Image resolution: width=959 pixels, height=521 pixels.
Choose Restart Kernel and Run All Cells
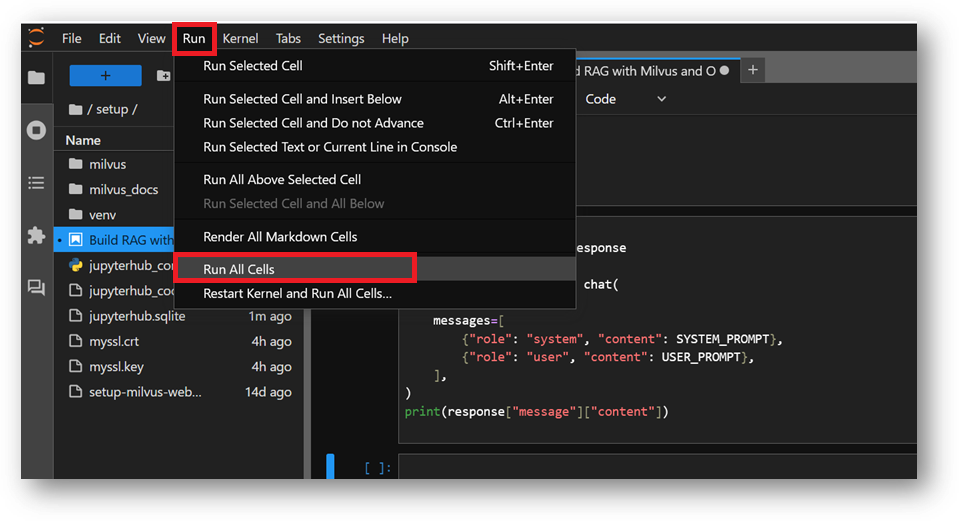click(297, 294)
